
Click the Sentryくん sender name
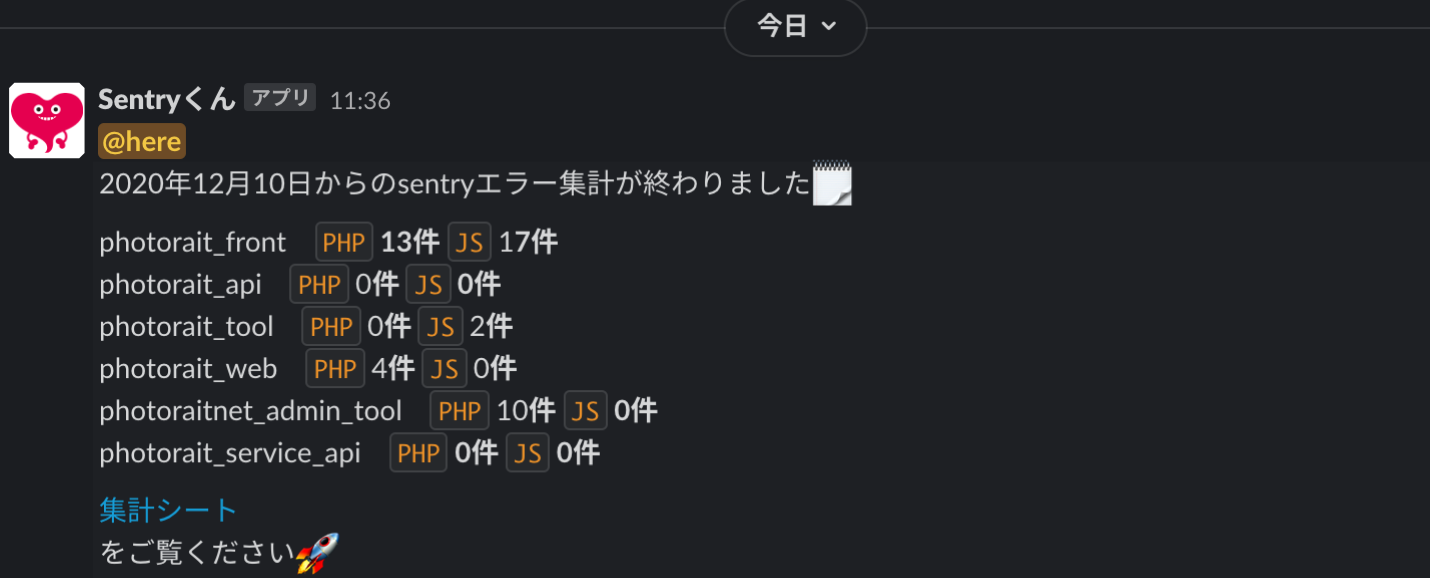pos(167,99)
